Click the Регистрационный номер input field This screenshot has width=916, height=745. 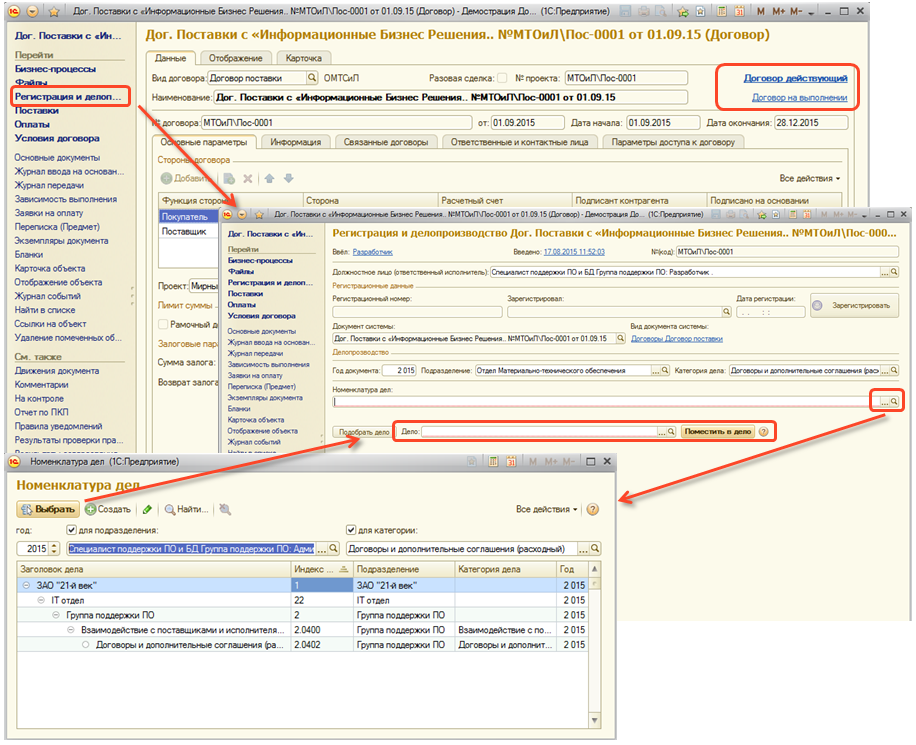coord(414,311)
